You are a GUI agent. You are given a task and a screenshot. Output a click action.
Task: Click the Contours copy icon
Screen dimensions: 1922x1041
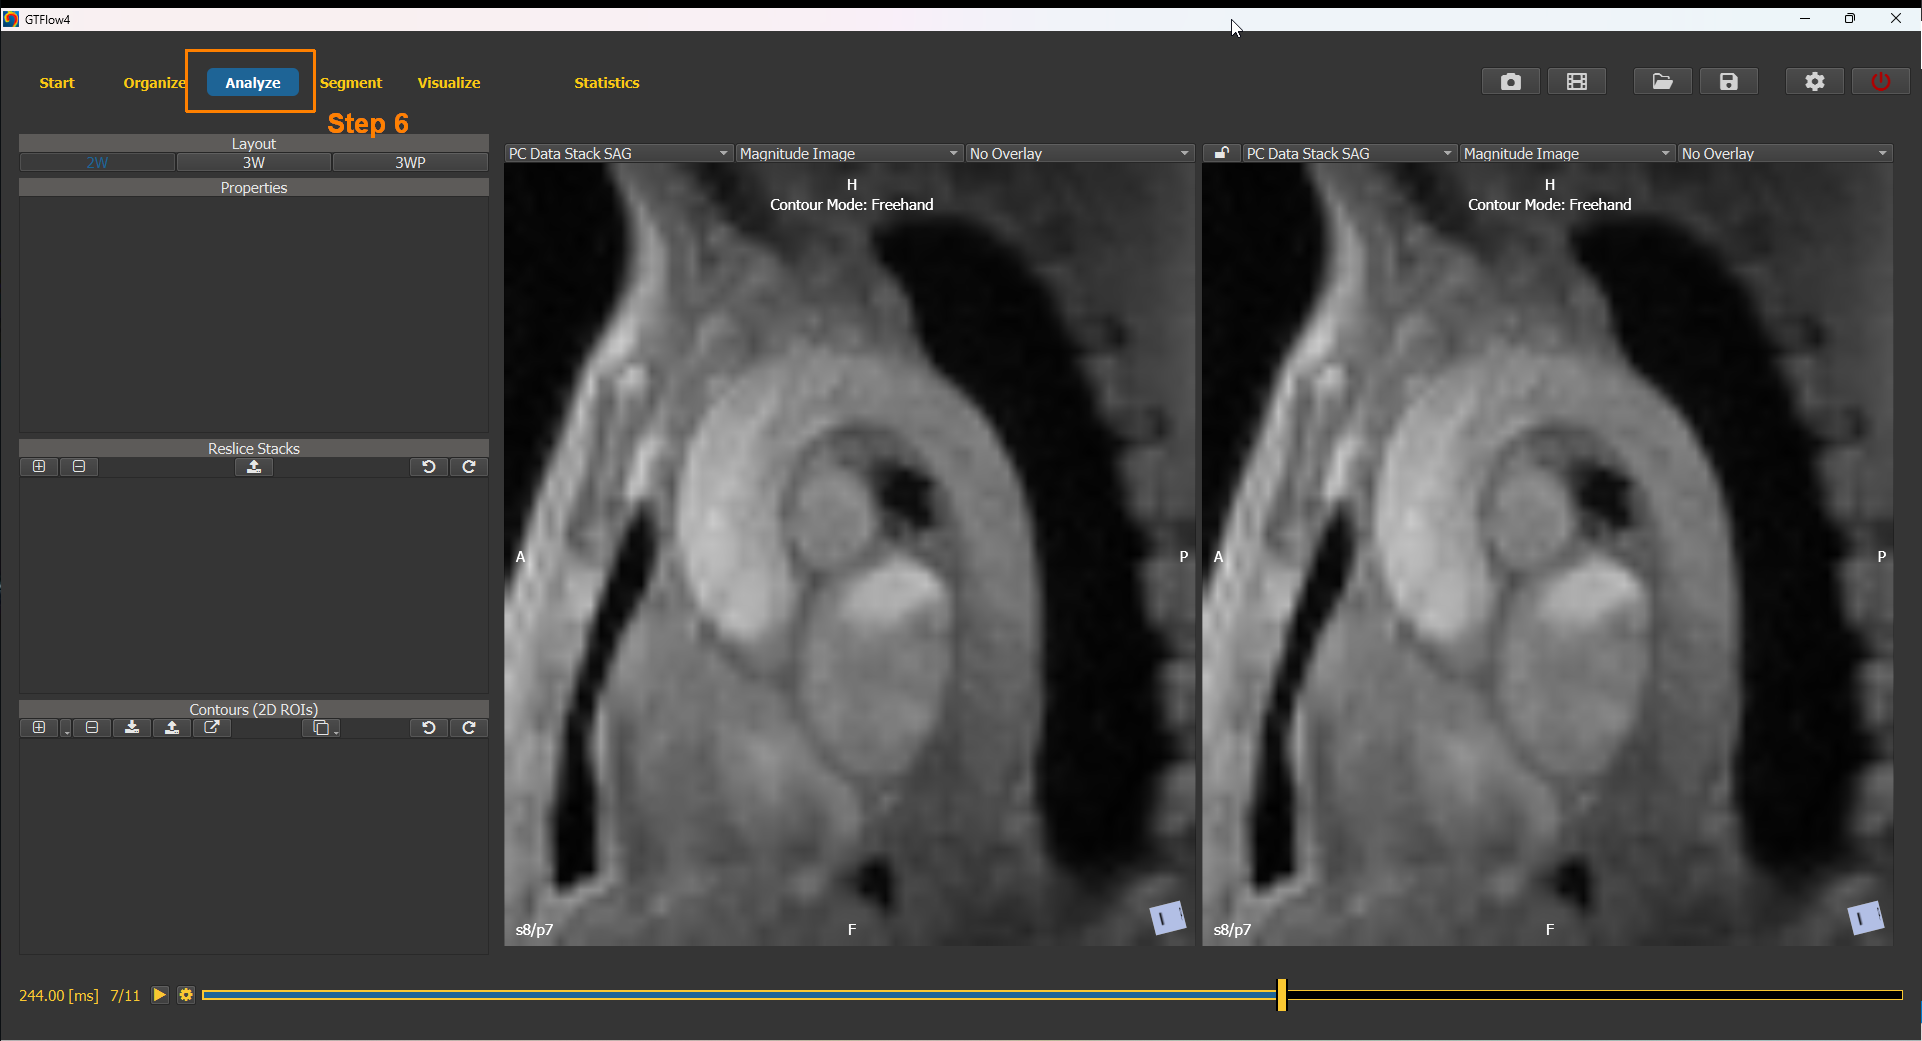(x=320, y=728)
